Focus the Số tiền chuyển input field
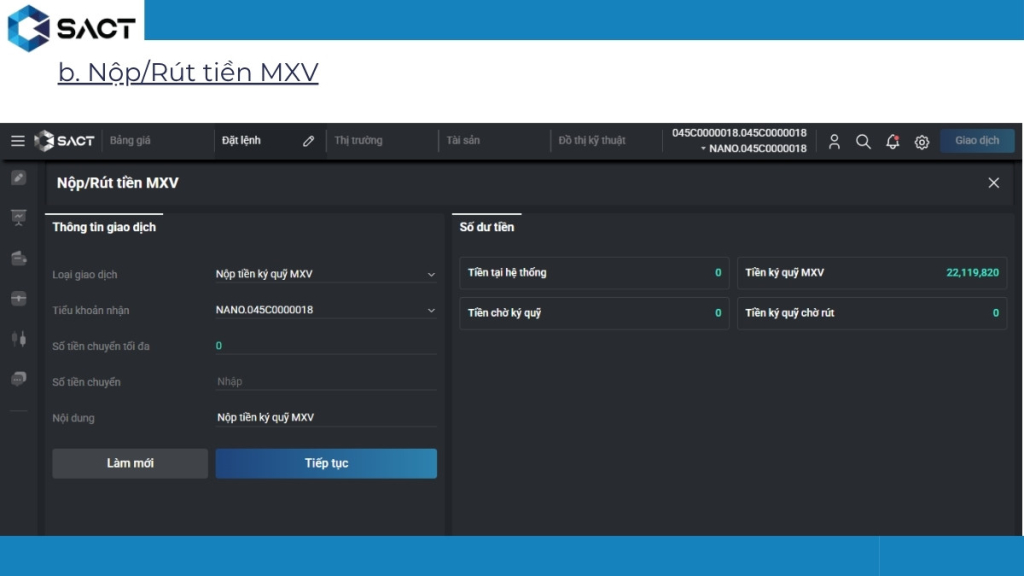 click(326, 382)
